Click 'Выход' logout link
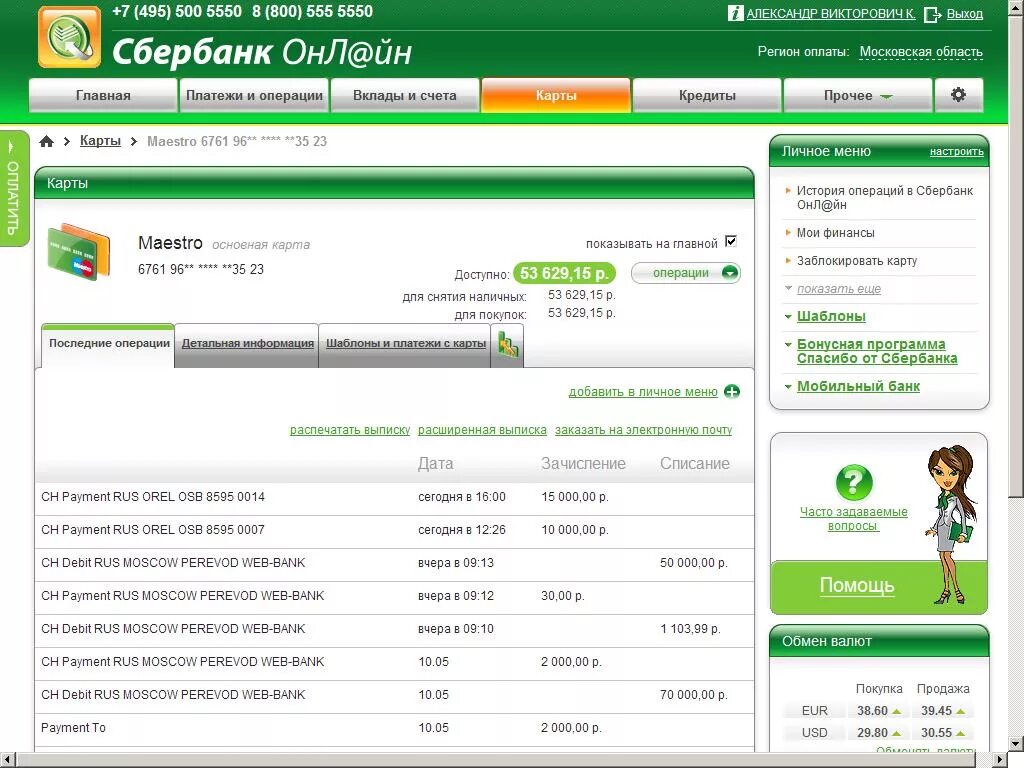Image resolution: width=1024 pixels, height=768 pixels. [964, 14]
